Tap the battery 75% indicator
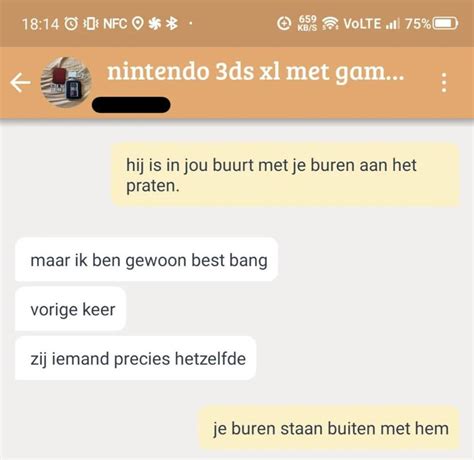This screenshot has width=474, height=460. coord(431,24)
